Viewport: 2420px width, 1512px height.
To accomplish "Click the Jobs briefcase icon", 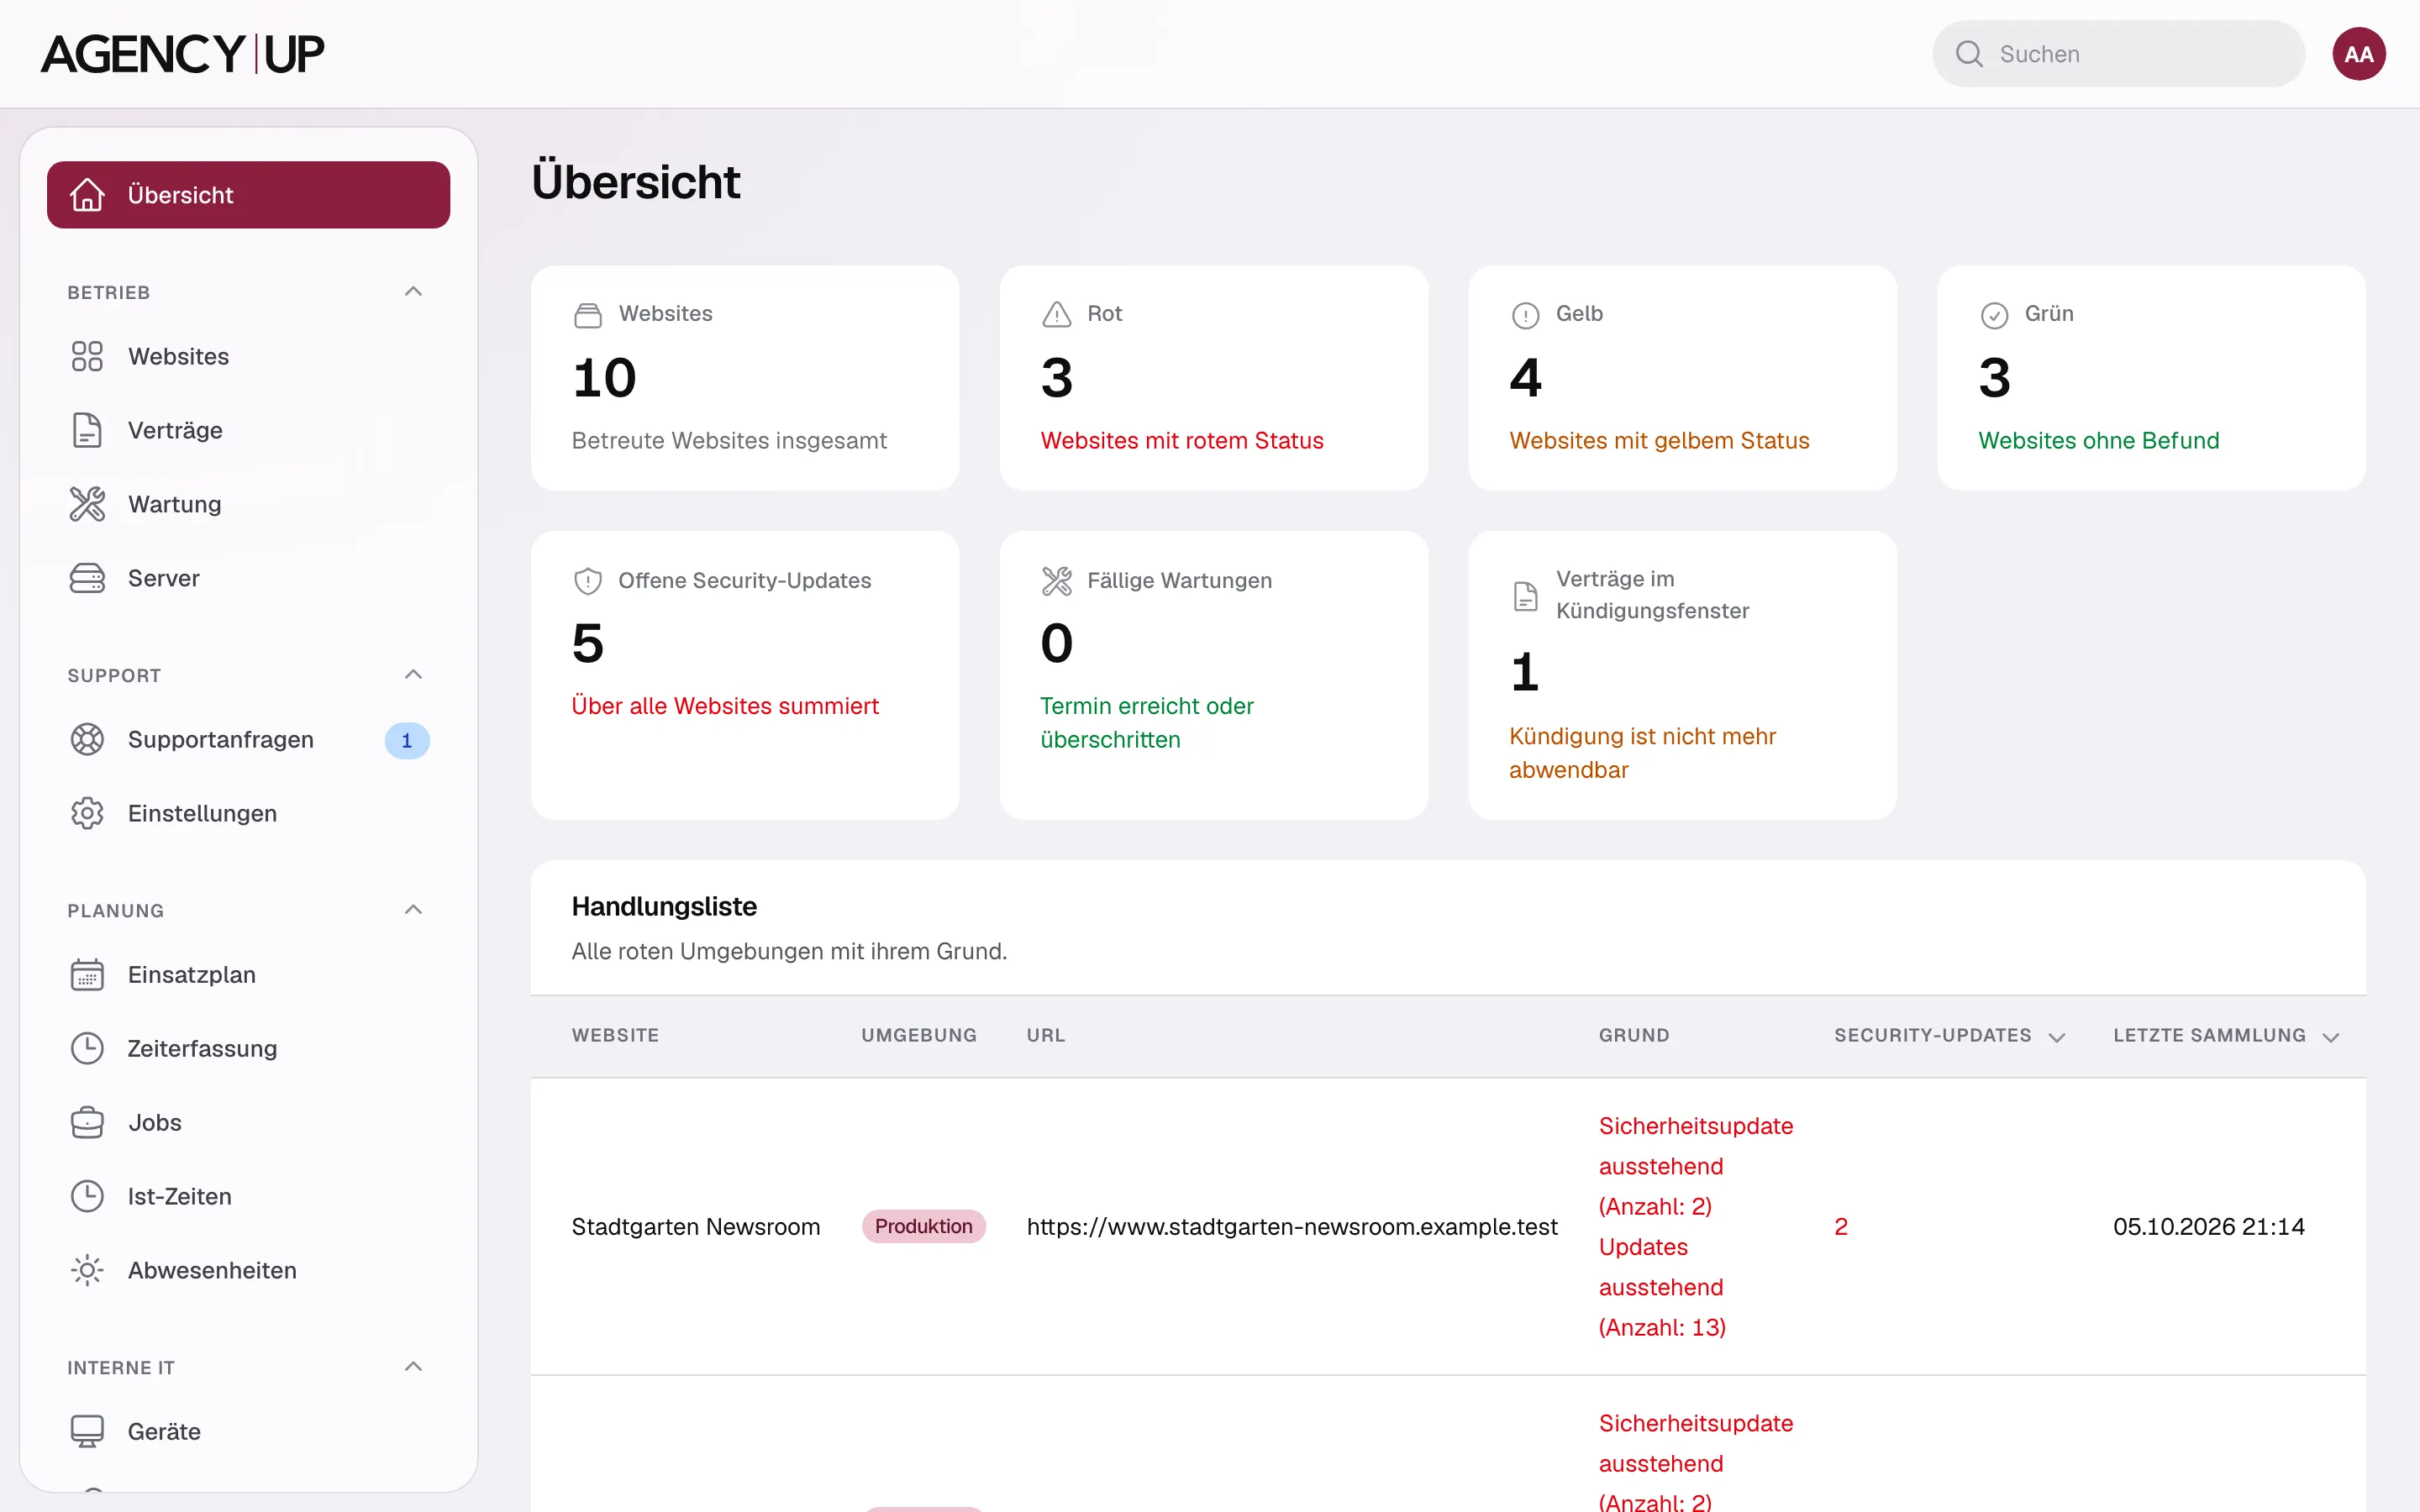I will tap(87, 1123).
